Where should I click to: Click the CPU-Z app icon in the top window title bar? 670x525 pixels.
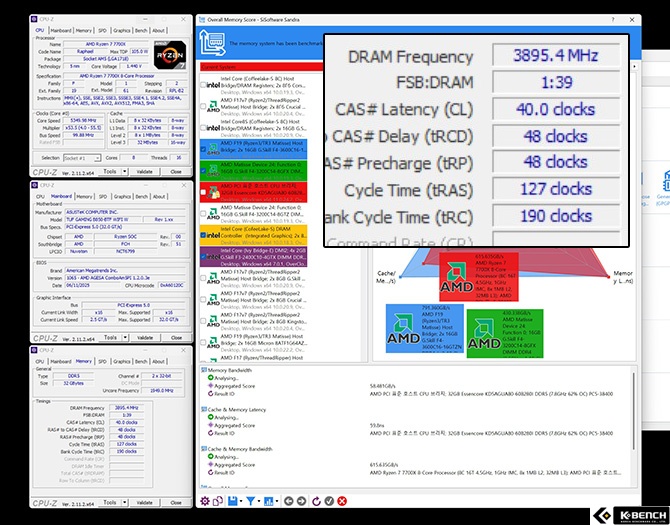click(34, 19)
